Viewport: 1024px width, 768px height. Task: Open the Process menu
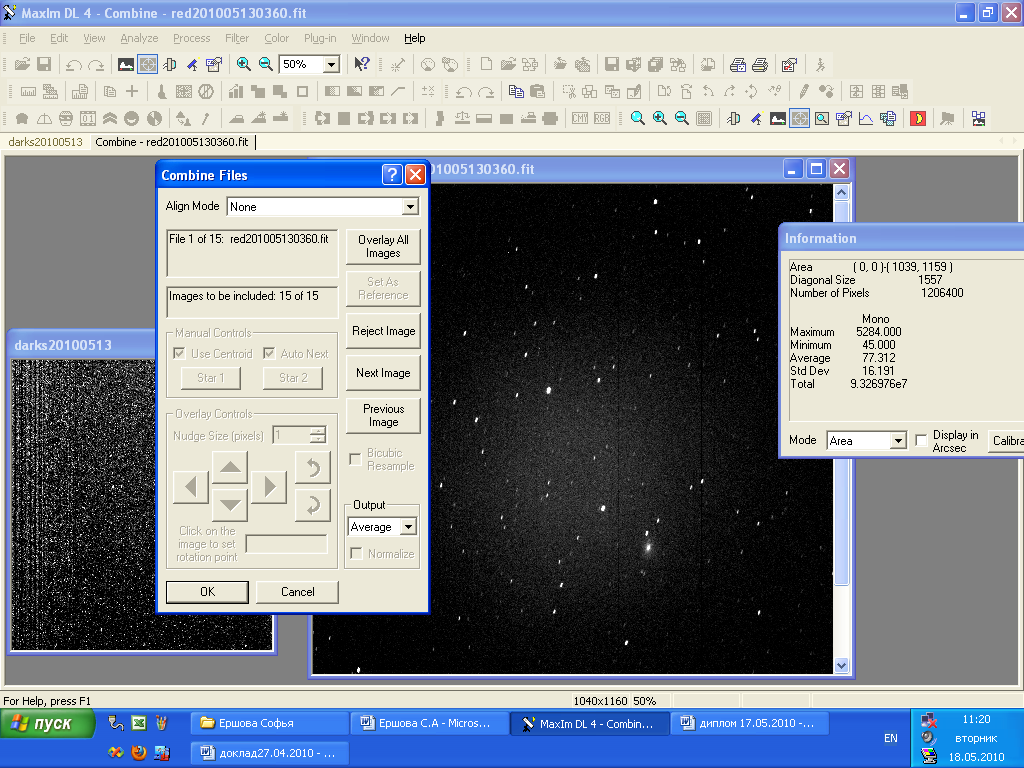(x=191, y=38)
